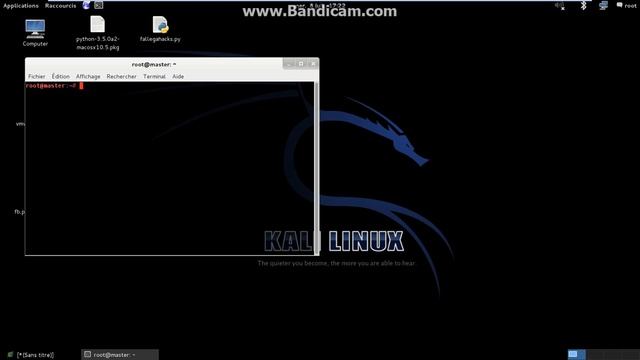Open the network connection tray icon

(x=603, y=6)
